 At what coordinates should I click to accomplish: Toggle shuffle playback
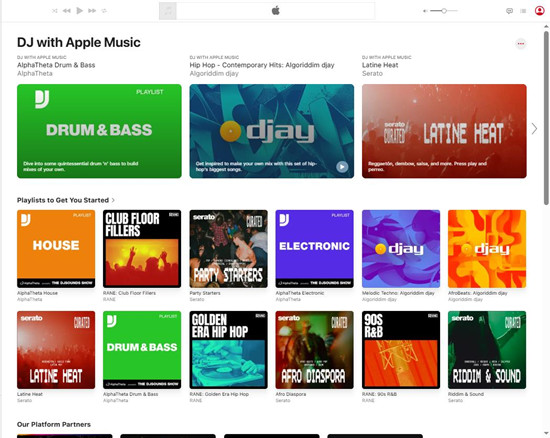(55, 11)
